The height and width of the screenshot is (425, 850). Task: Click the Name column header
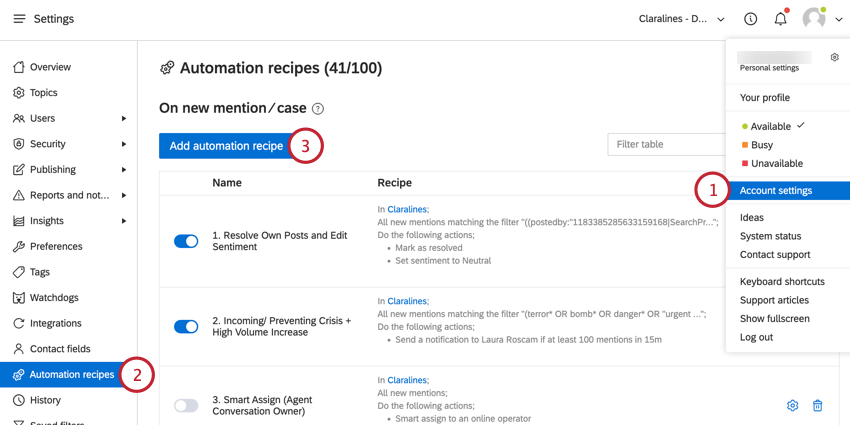pyautogui.click(x=227, y=183)
